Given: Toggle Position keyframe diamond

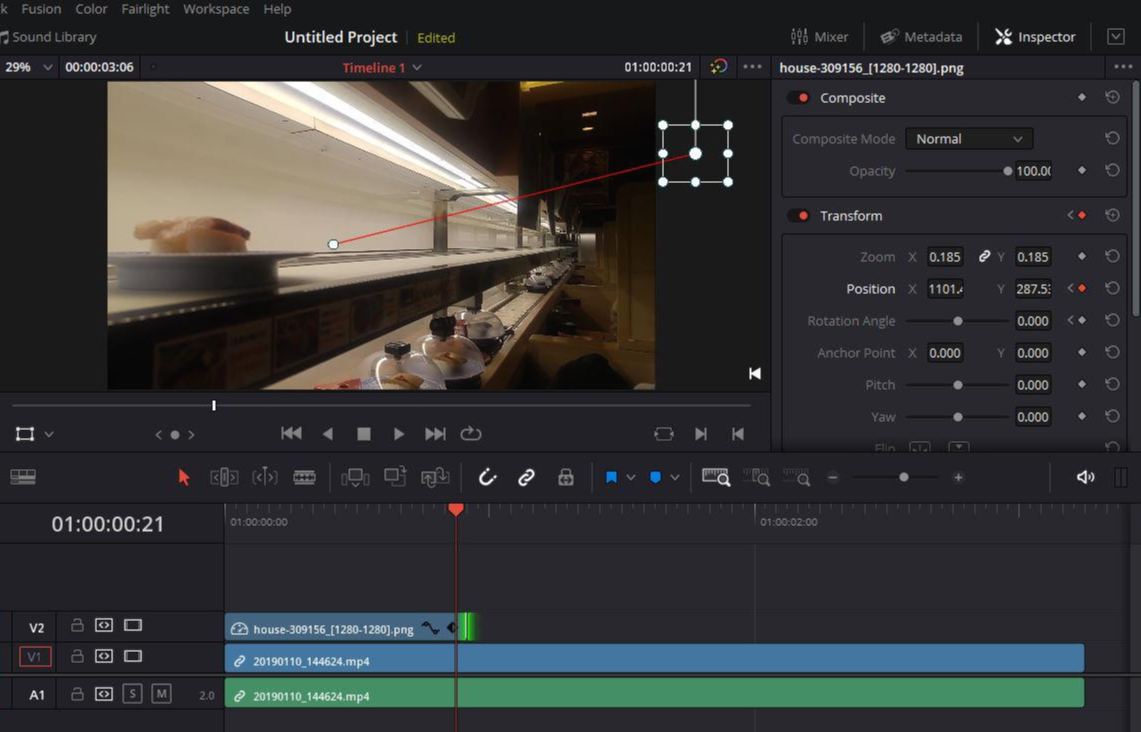Looking at the screenshot, I should [1082, 289].
